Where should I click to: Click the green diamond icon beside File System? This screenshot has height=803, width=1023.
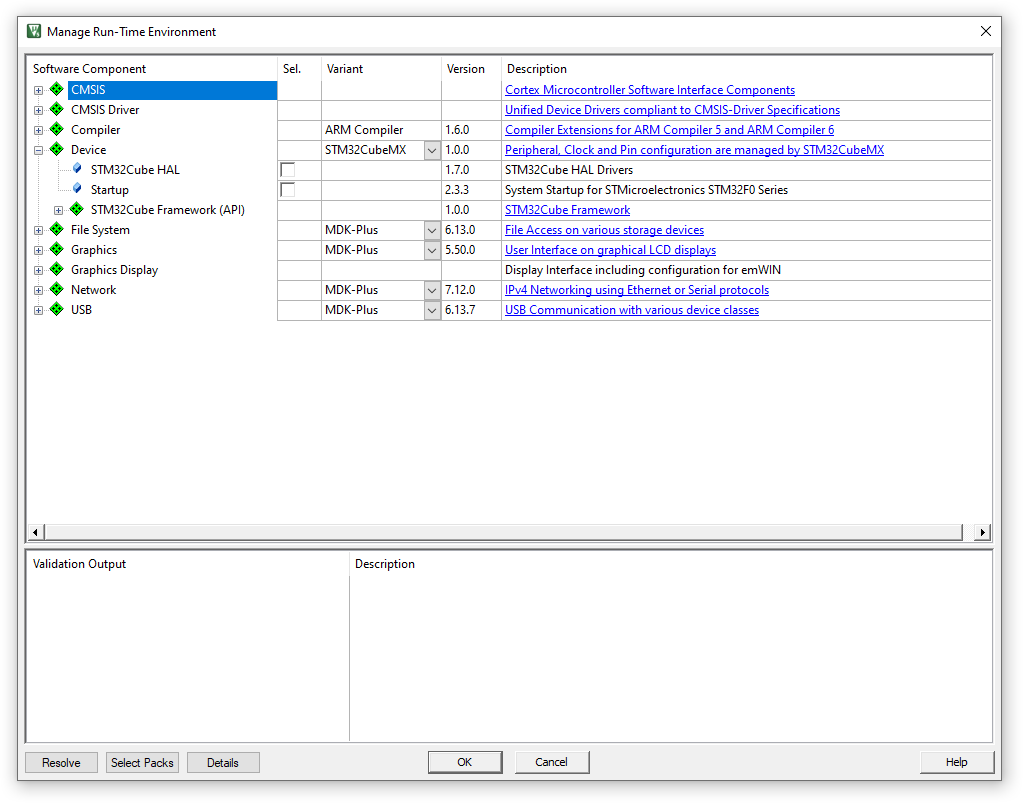pyautogui.click(x=57, y=230)
